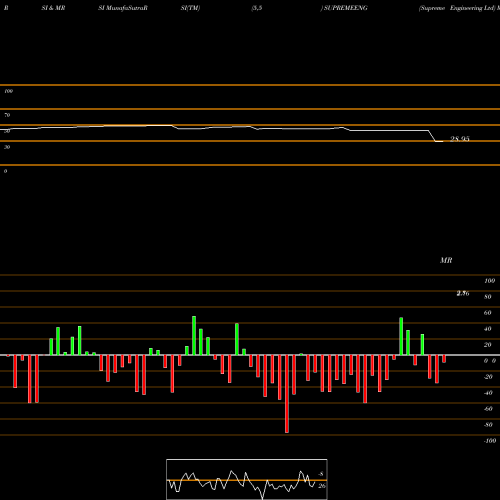Click the SUPREMEENG ticker text in header

(x=346, y=8)
